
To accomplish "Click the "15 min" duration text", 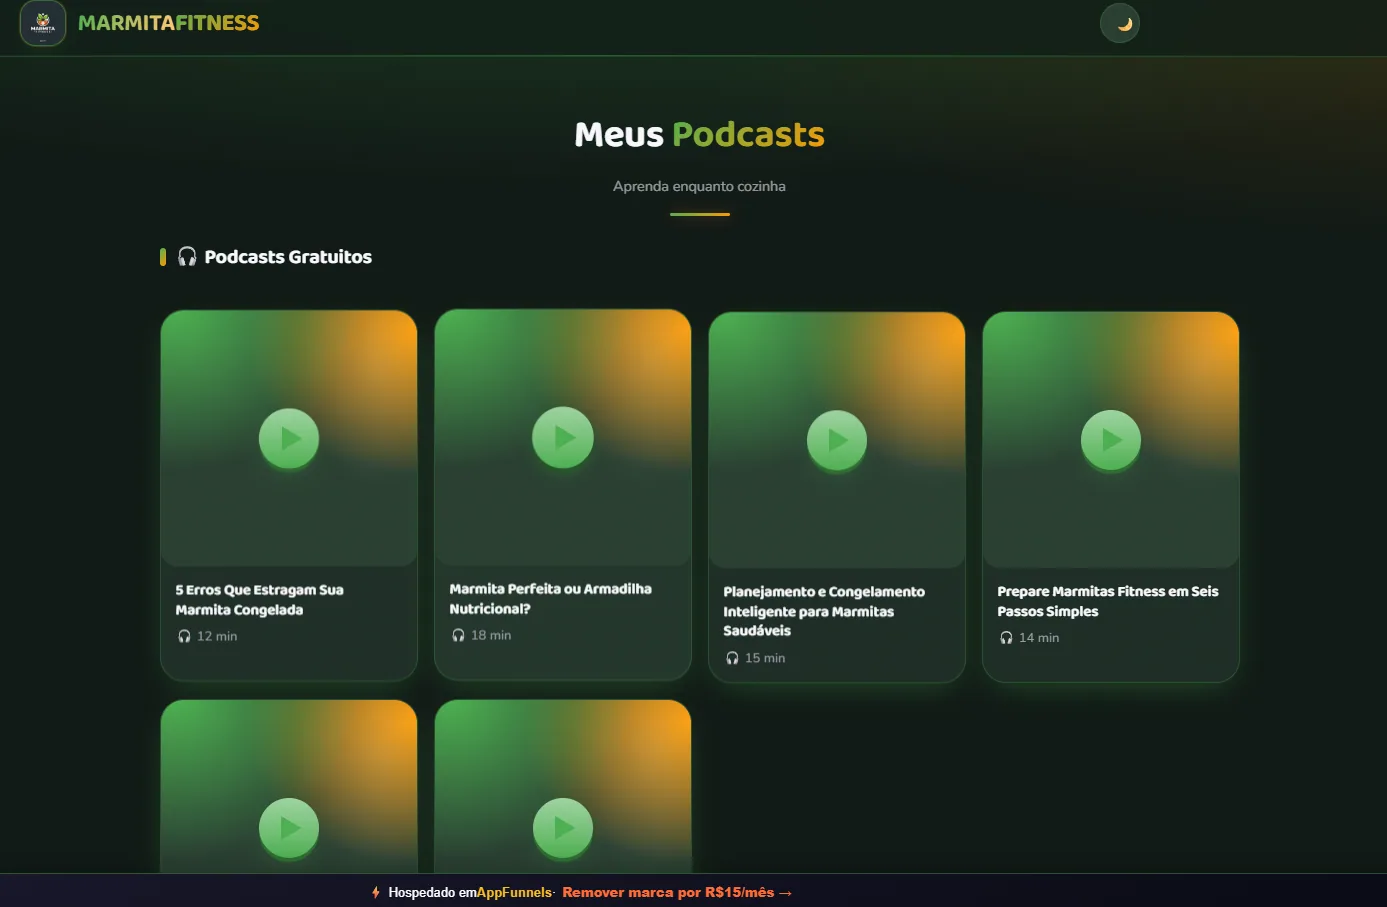I will click(x=765, y=658).
